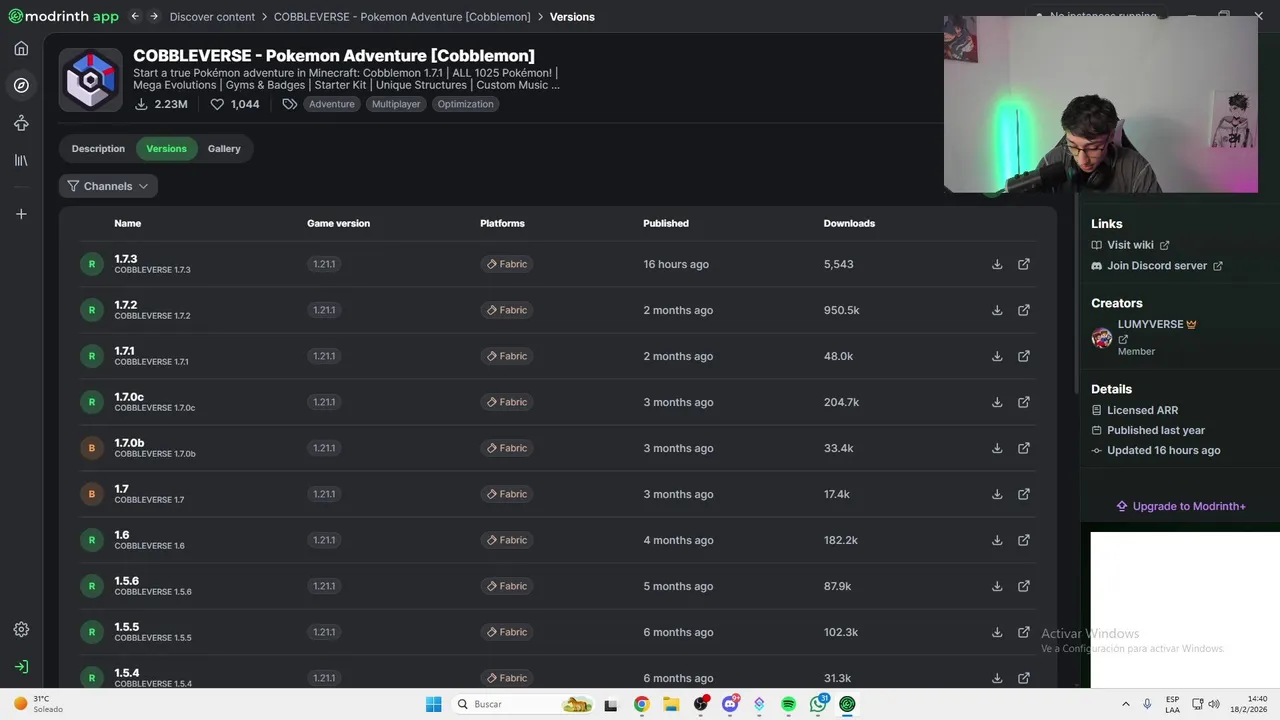Viewport: 1280px width, 720px height.
Task: Download version 1.5.5 using its download icon
Action: (x=997, y=632)
